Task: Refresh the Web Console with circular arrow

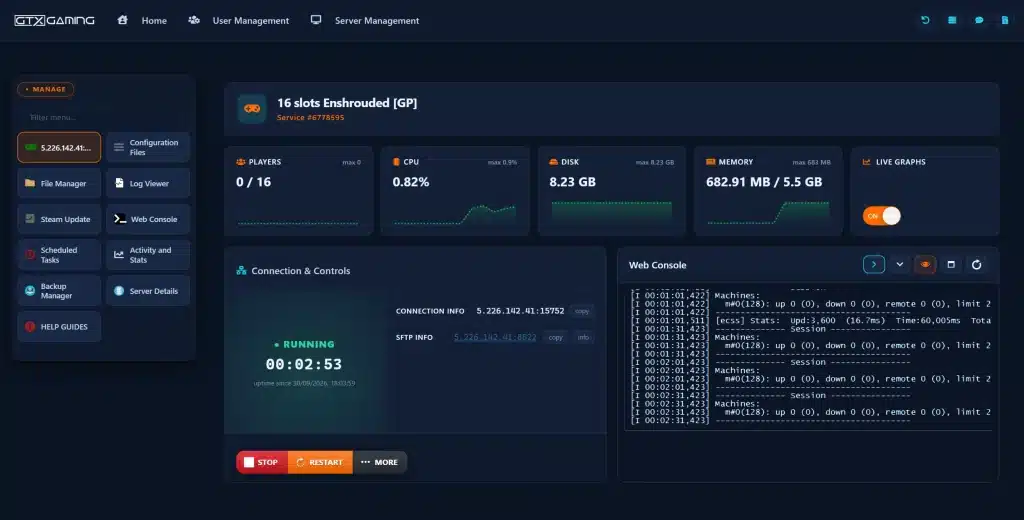Action: (x=976, y=265)
